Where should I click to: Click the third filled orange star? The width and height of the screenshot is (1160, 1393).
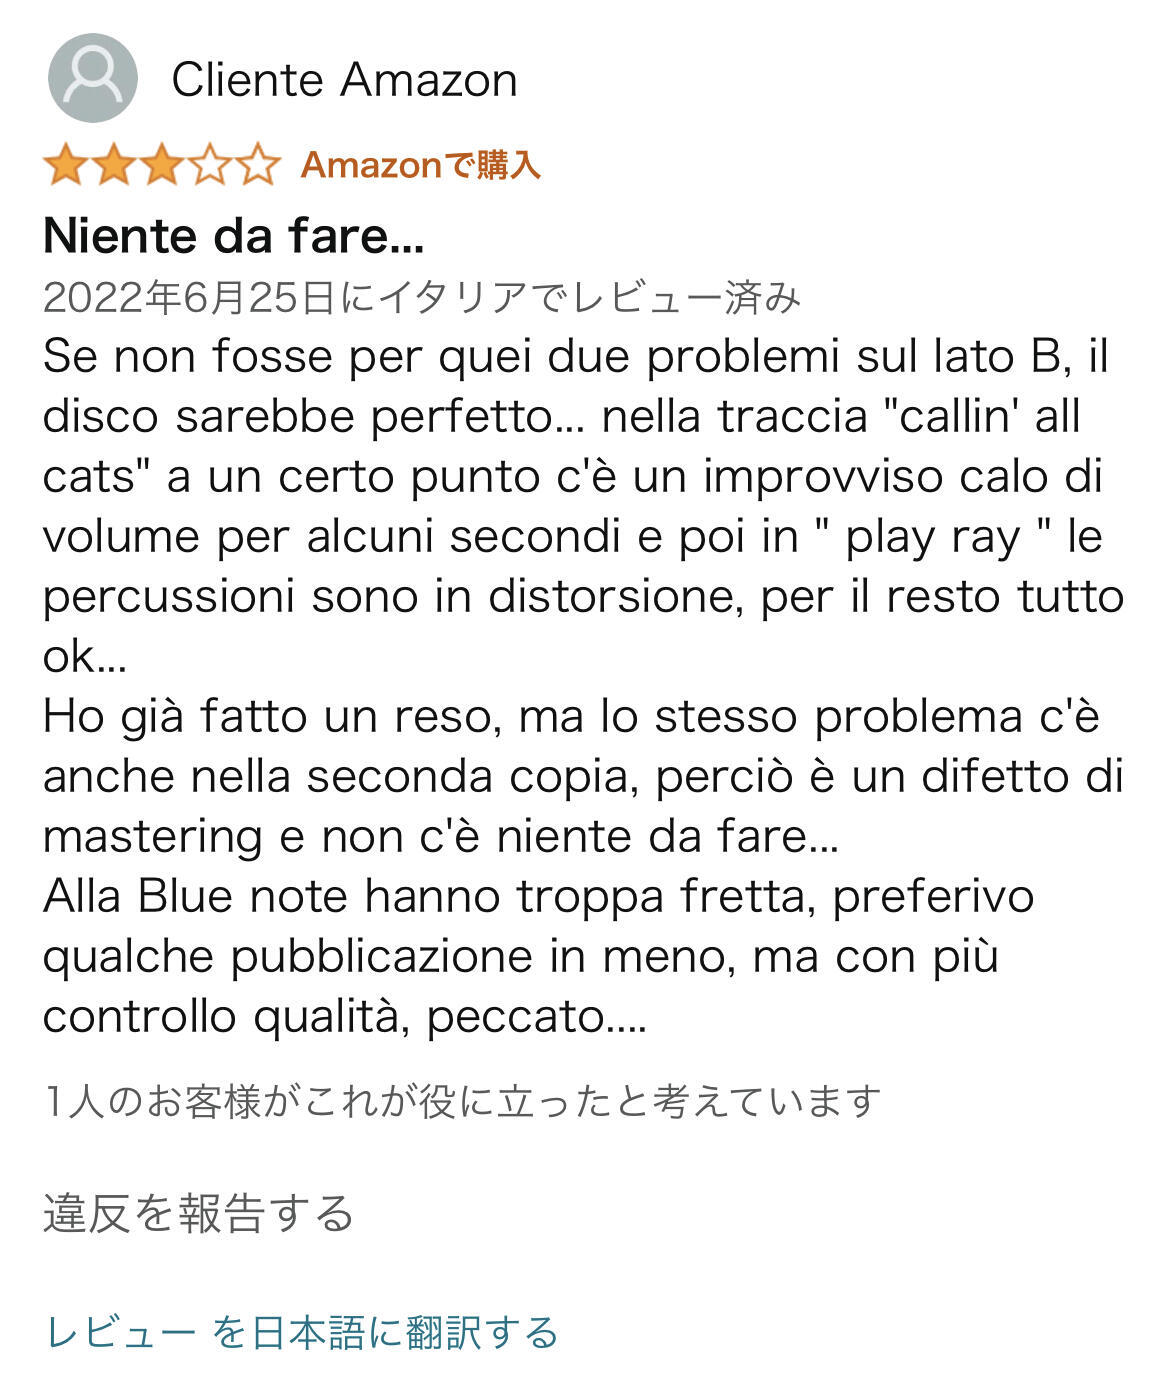click(x=162, y=165)
